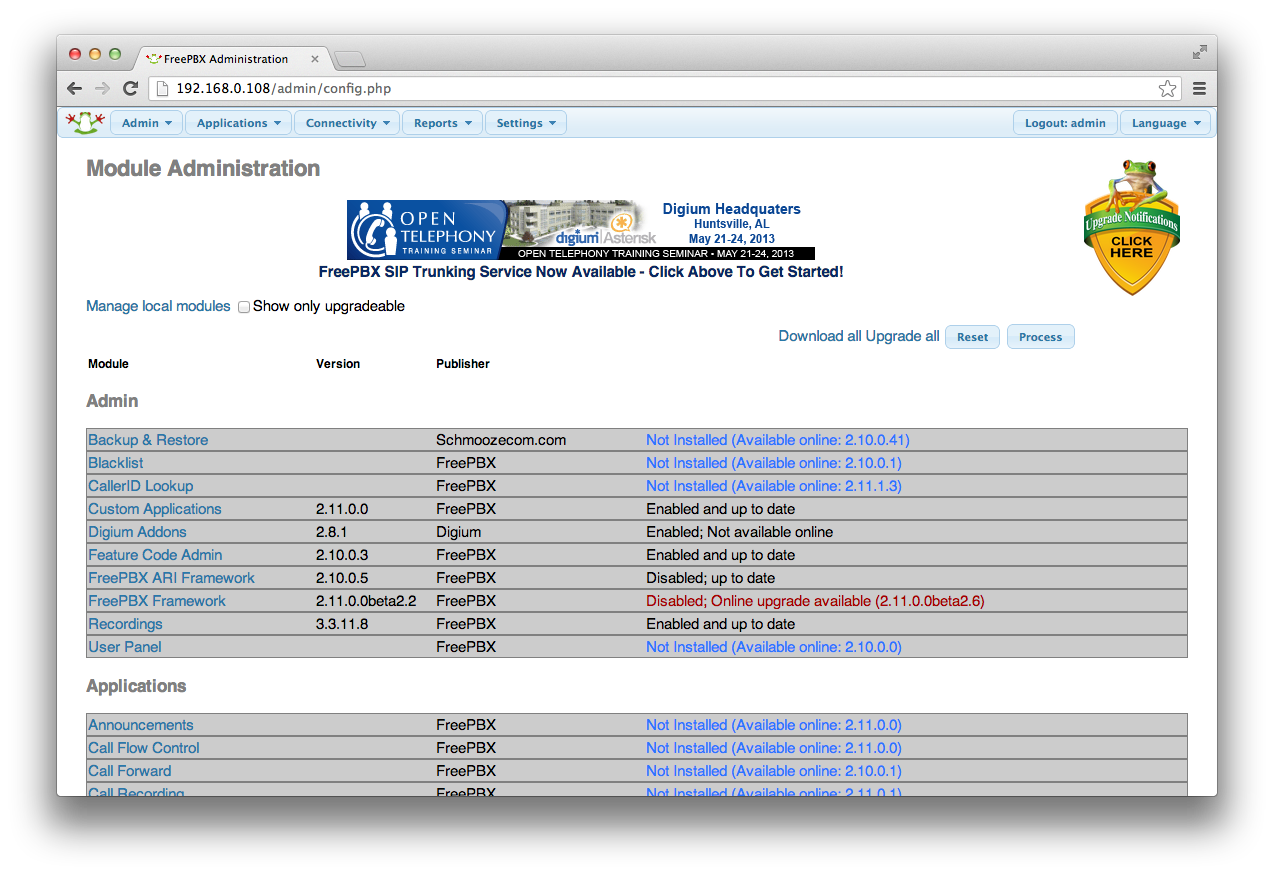The width and height of the screenshot is (1274, 875).
Task: Open the Call Forward module
Action: (x=130, y=771)
